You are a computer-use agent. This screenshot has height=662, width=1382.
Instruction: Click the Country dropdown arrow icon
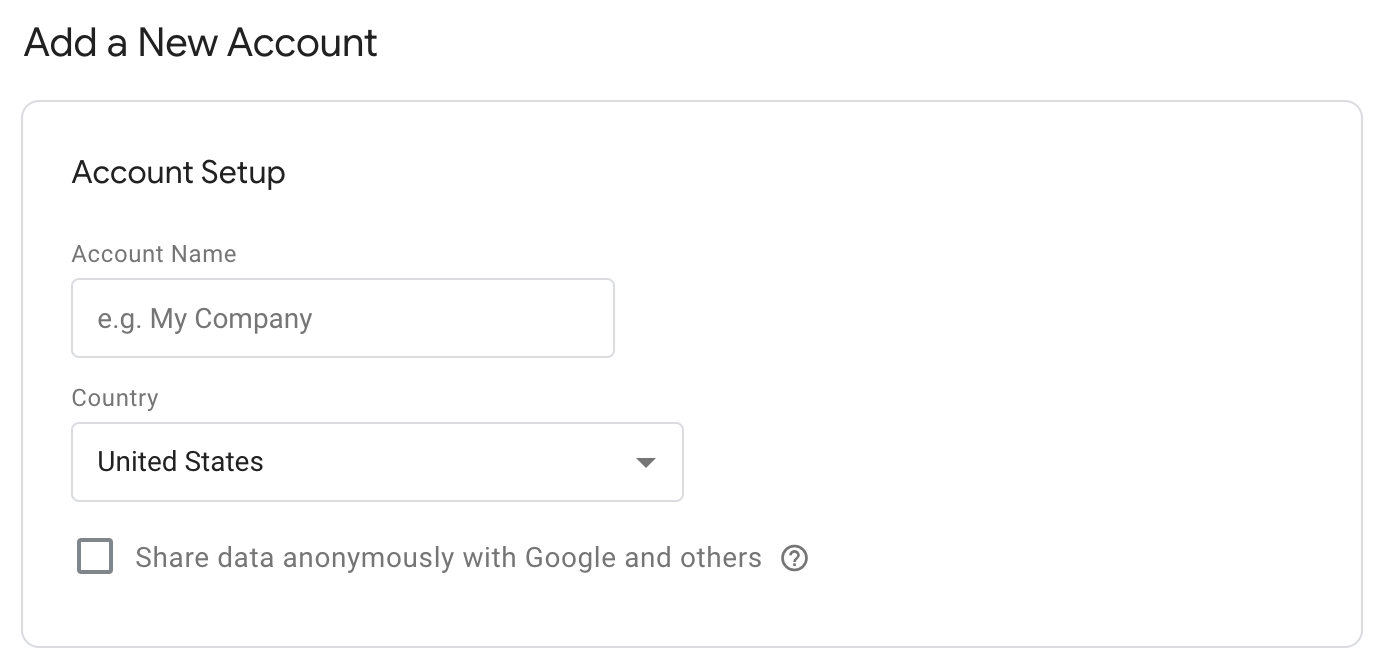point(646,462)
